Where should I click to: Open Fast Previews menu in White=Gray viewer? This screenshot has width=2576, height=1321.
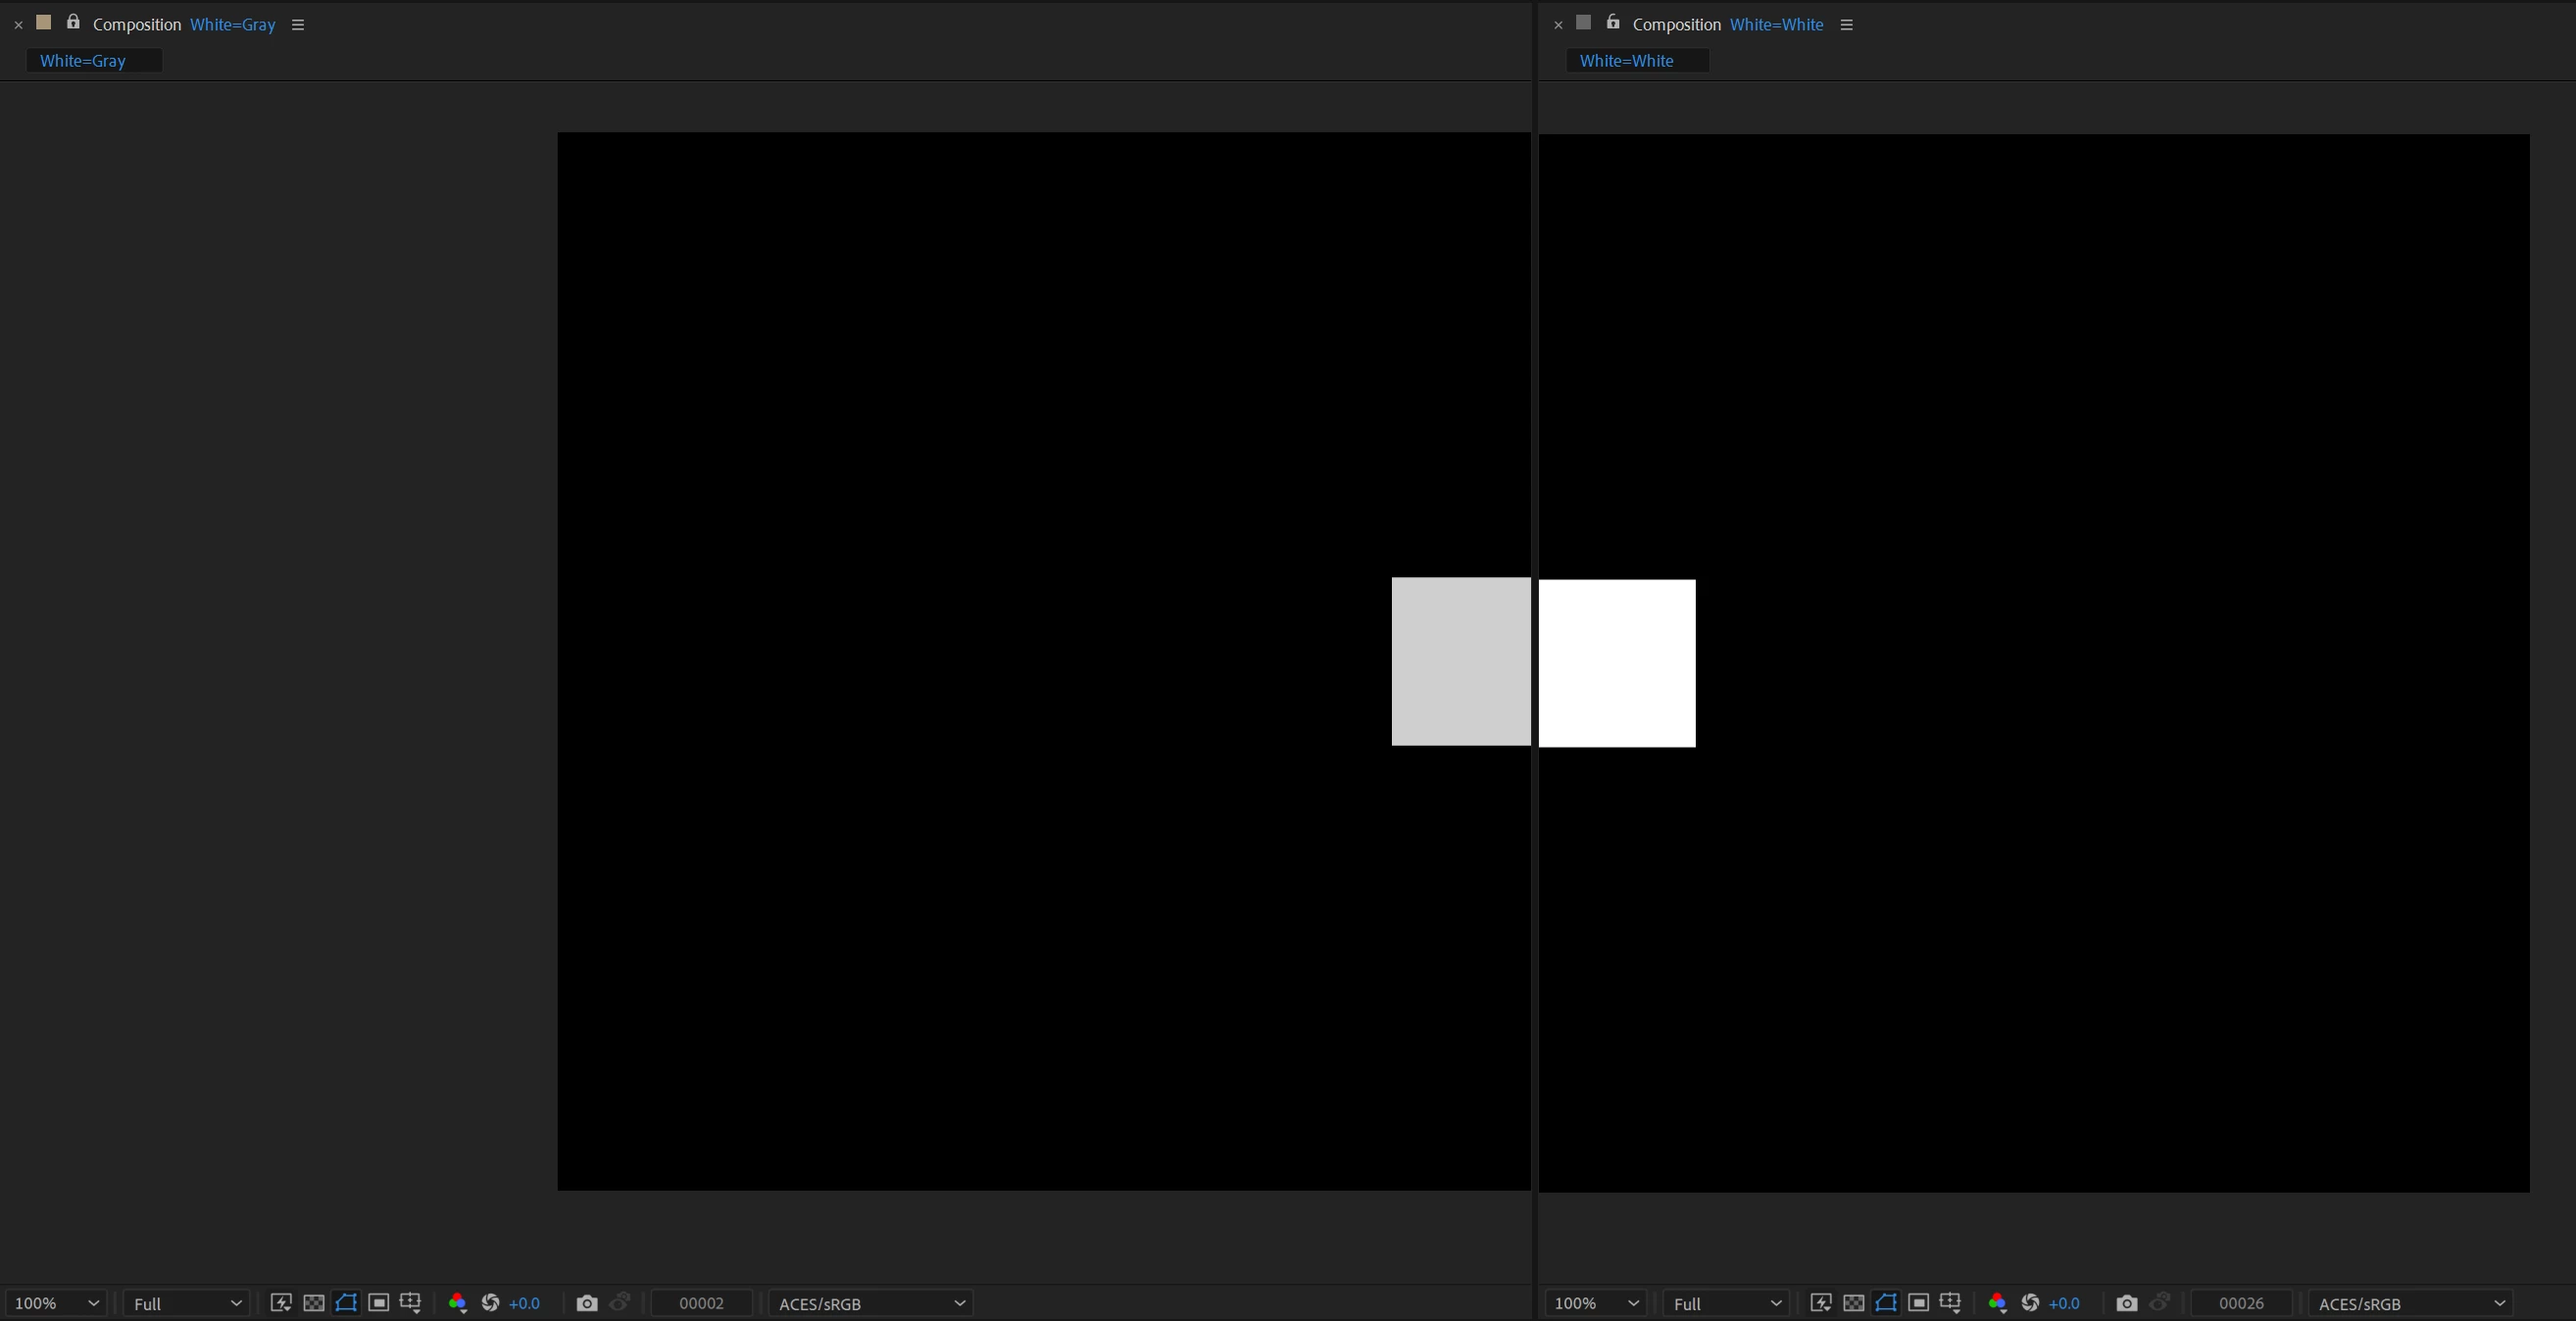point(281,1303)
